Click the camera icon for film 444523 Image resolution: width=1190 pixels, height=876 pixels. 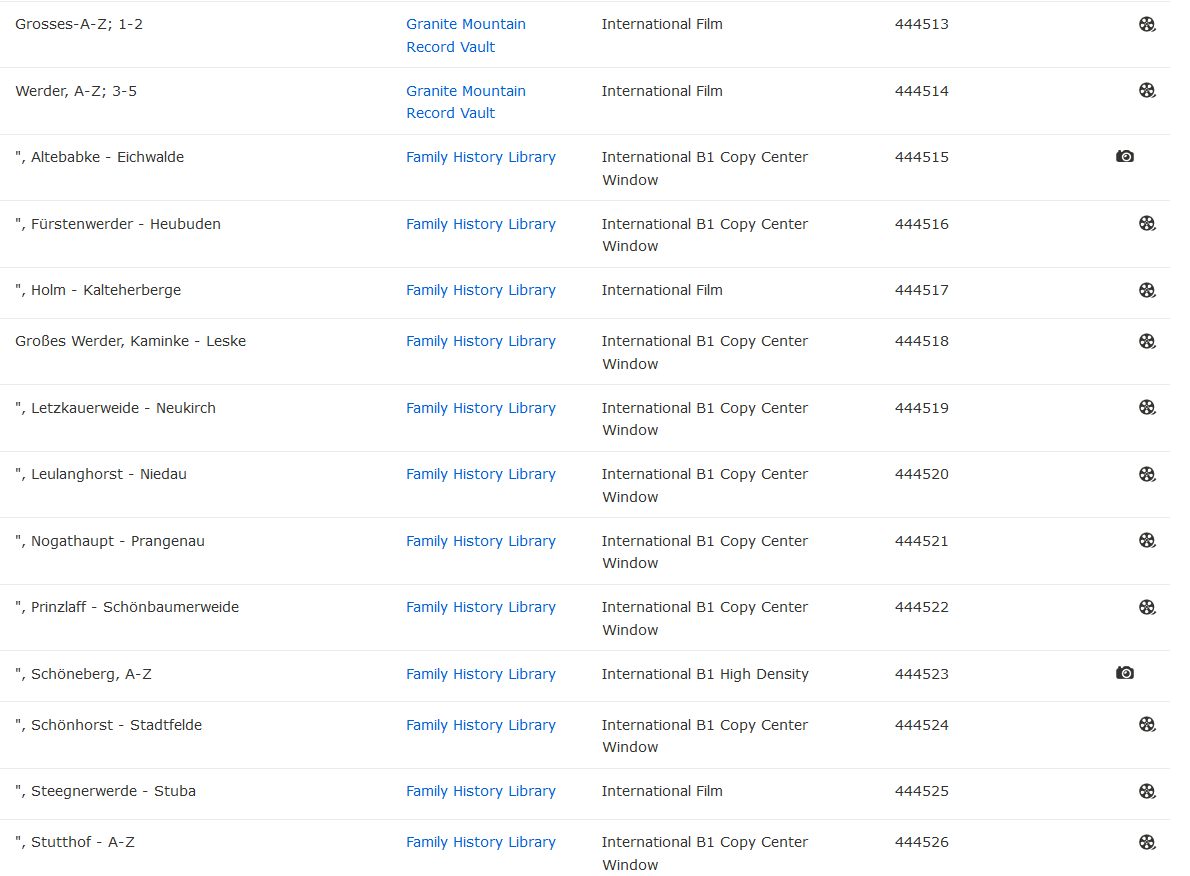point(1125,674)
